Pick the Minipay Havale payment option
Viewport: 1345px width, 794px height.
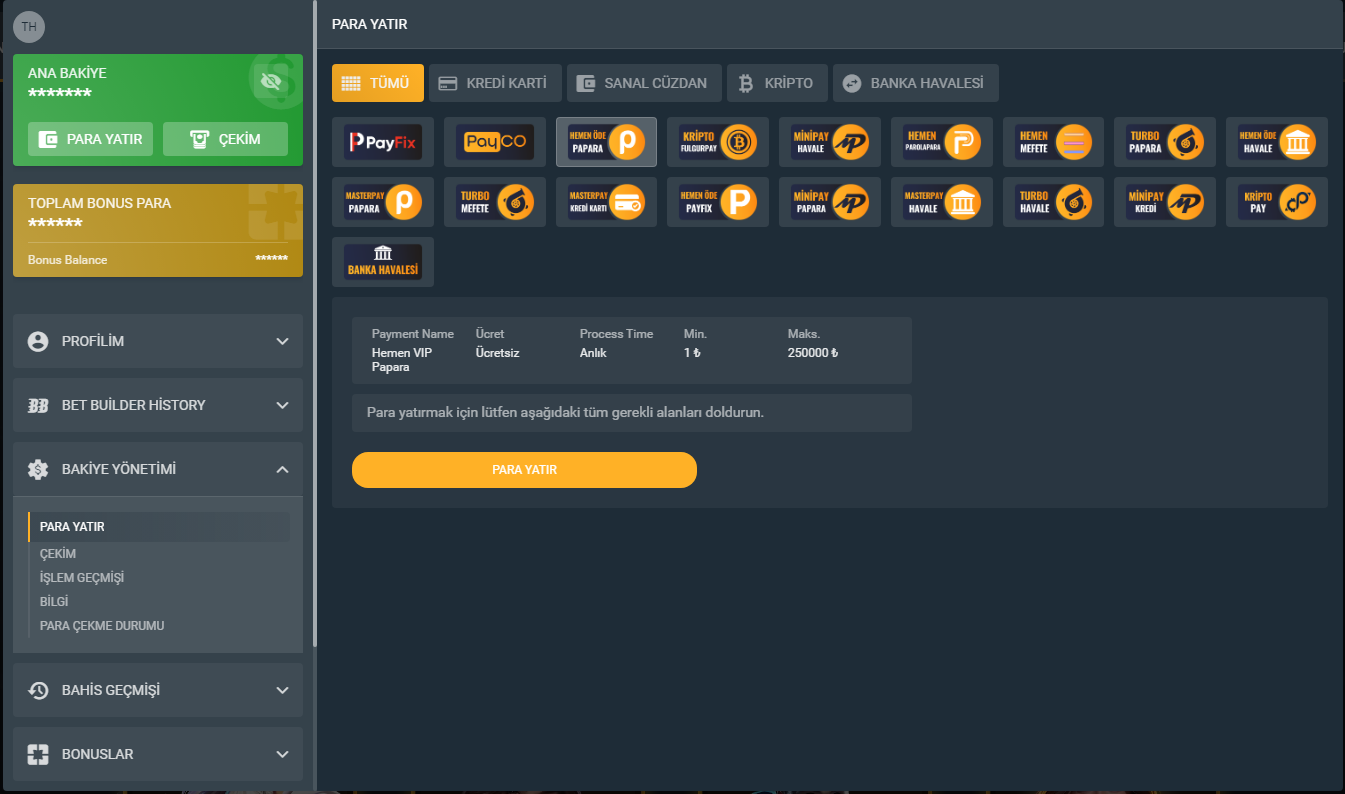830,142
